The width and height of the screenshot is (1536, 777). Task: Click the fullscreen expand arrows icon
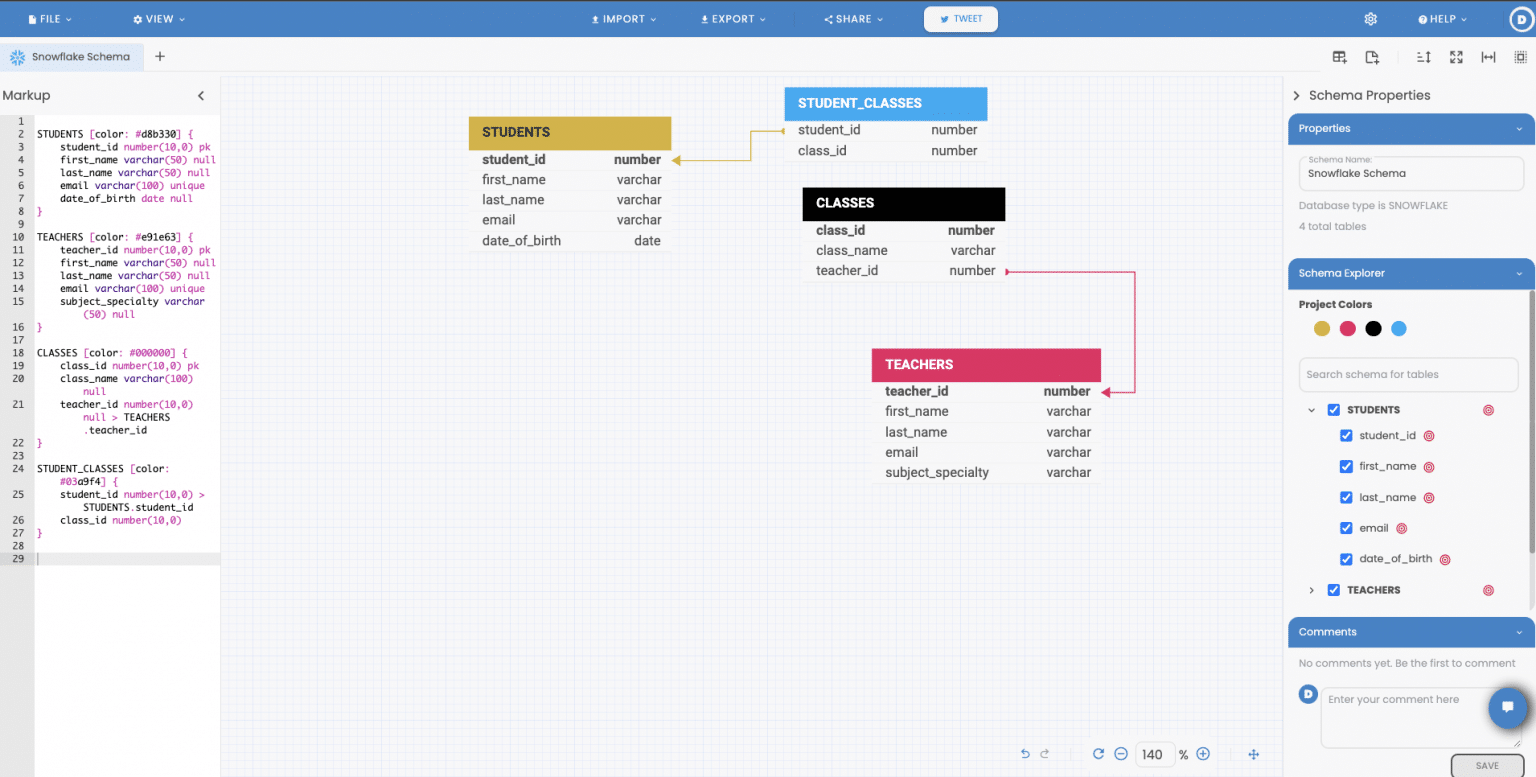tap(1456, 57)
